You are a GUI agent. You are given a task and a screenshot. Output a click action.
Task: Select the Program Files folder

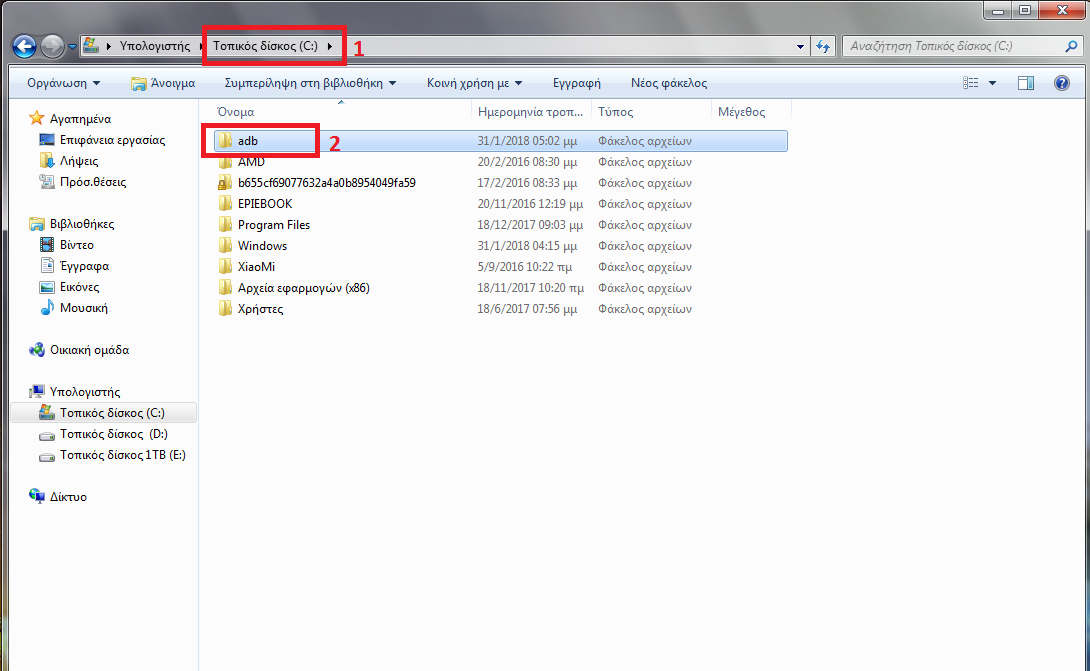coord(274,225)
